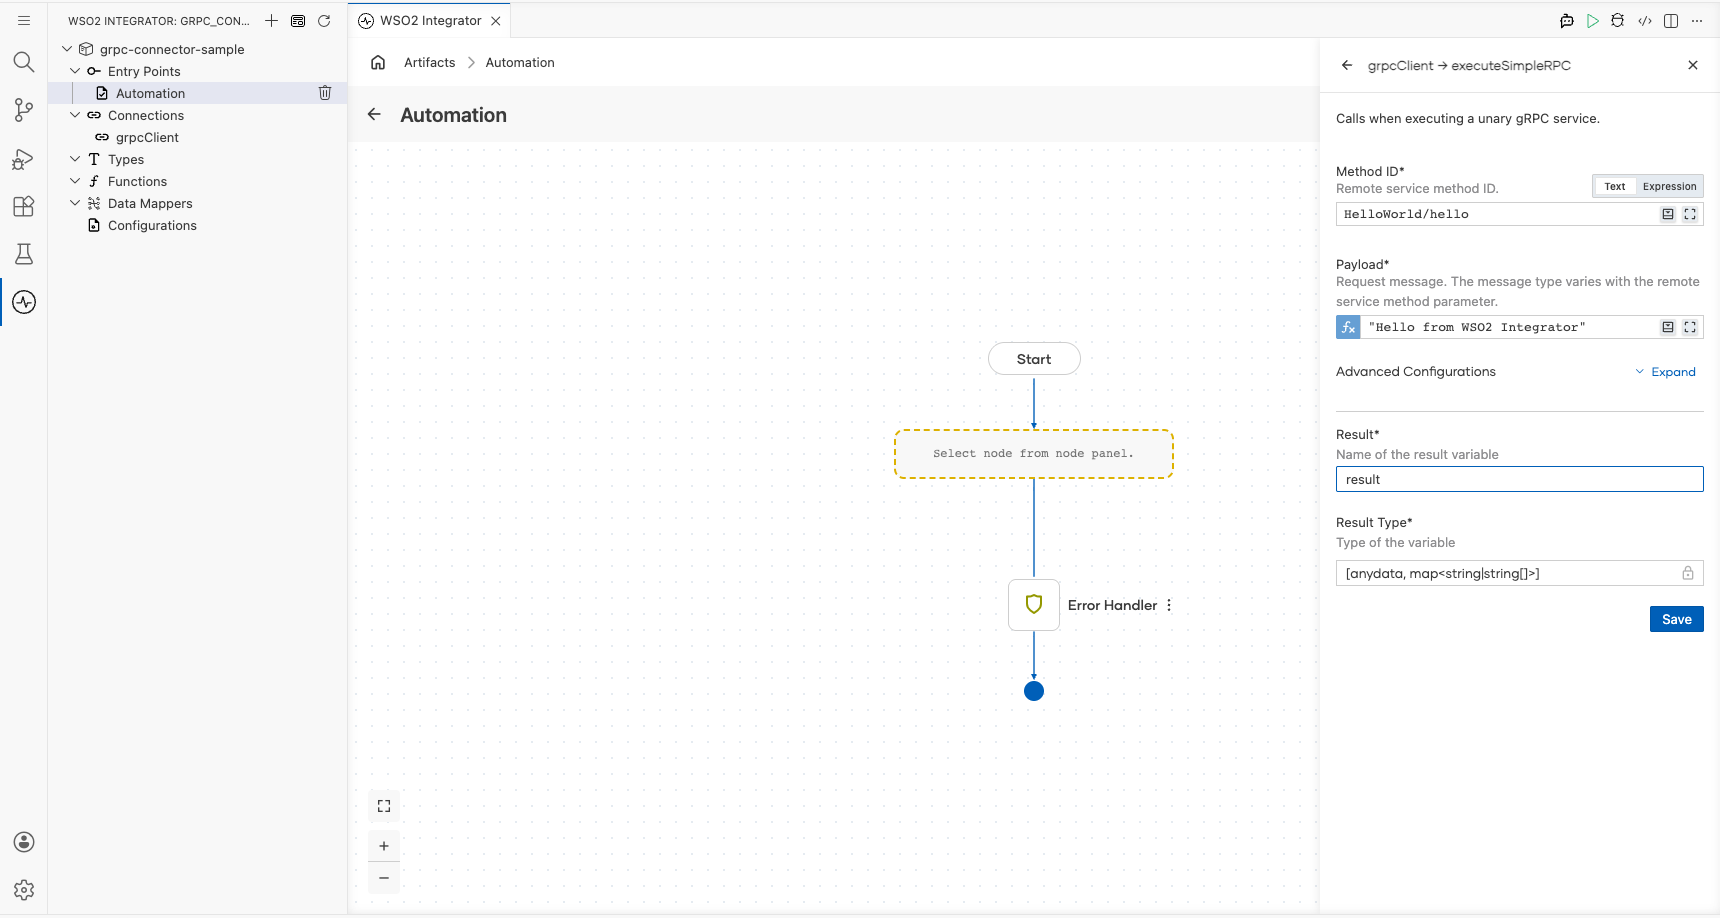Select the WSO2 Integrator activity icon
Screen dimensions: 1720x918
(24, 302)
